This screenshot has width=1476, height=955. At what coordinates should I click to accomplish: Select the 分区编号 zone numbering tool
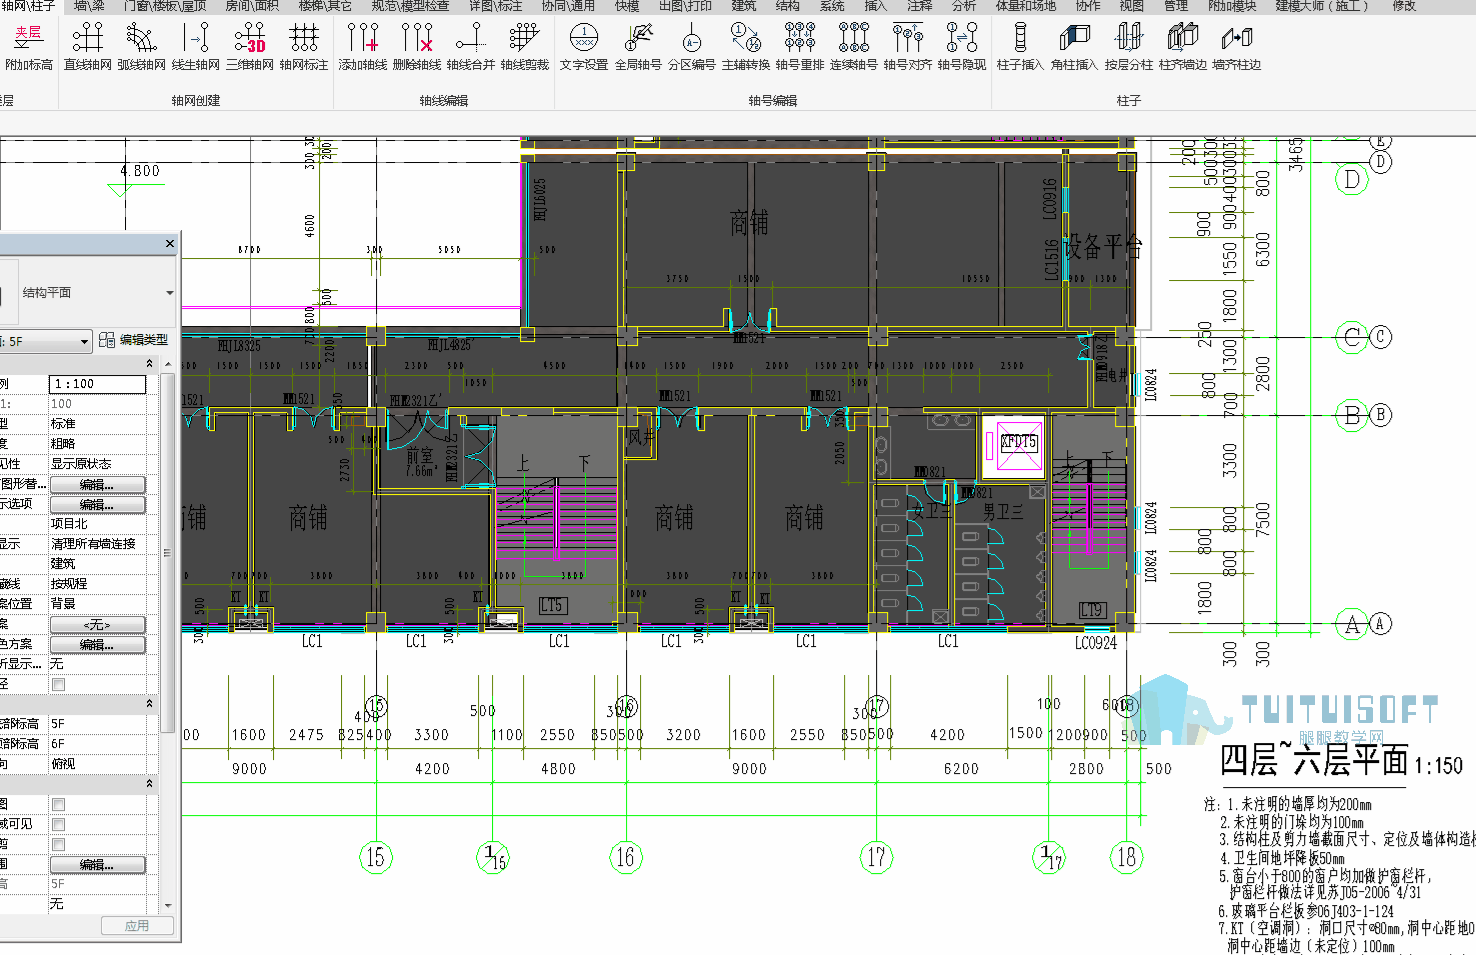(691, 46)
